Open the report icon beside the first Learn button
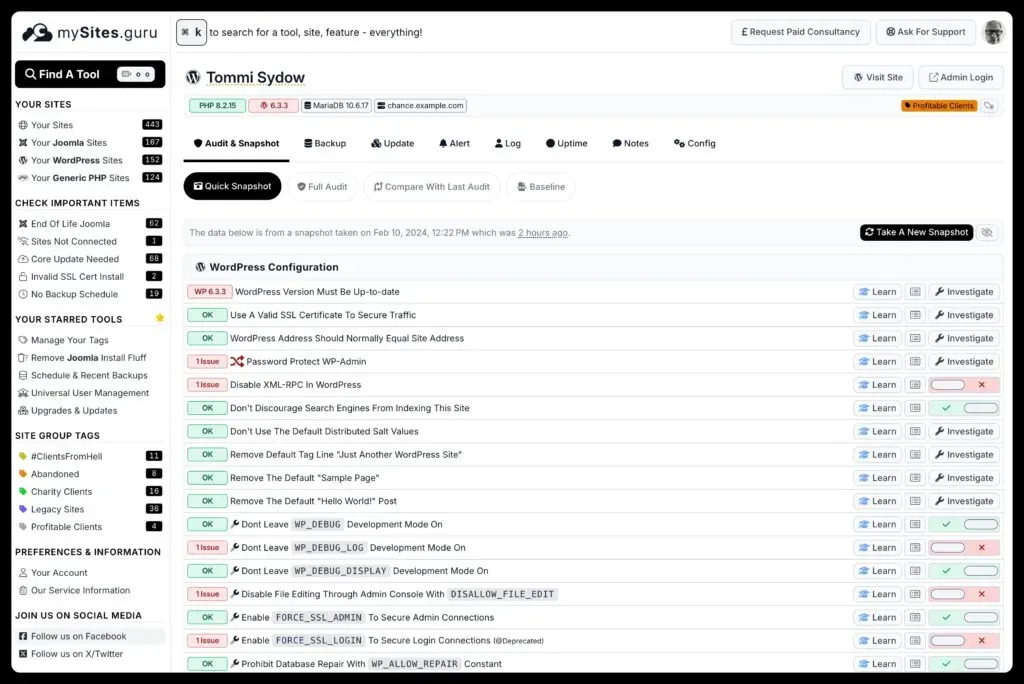Image resolution: width=1024 pixels, height=684 pixels. pyautogui.click(x=914, y=291)
